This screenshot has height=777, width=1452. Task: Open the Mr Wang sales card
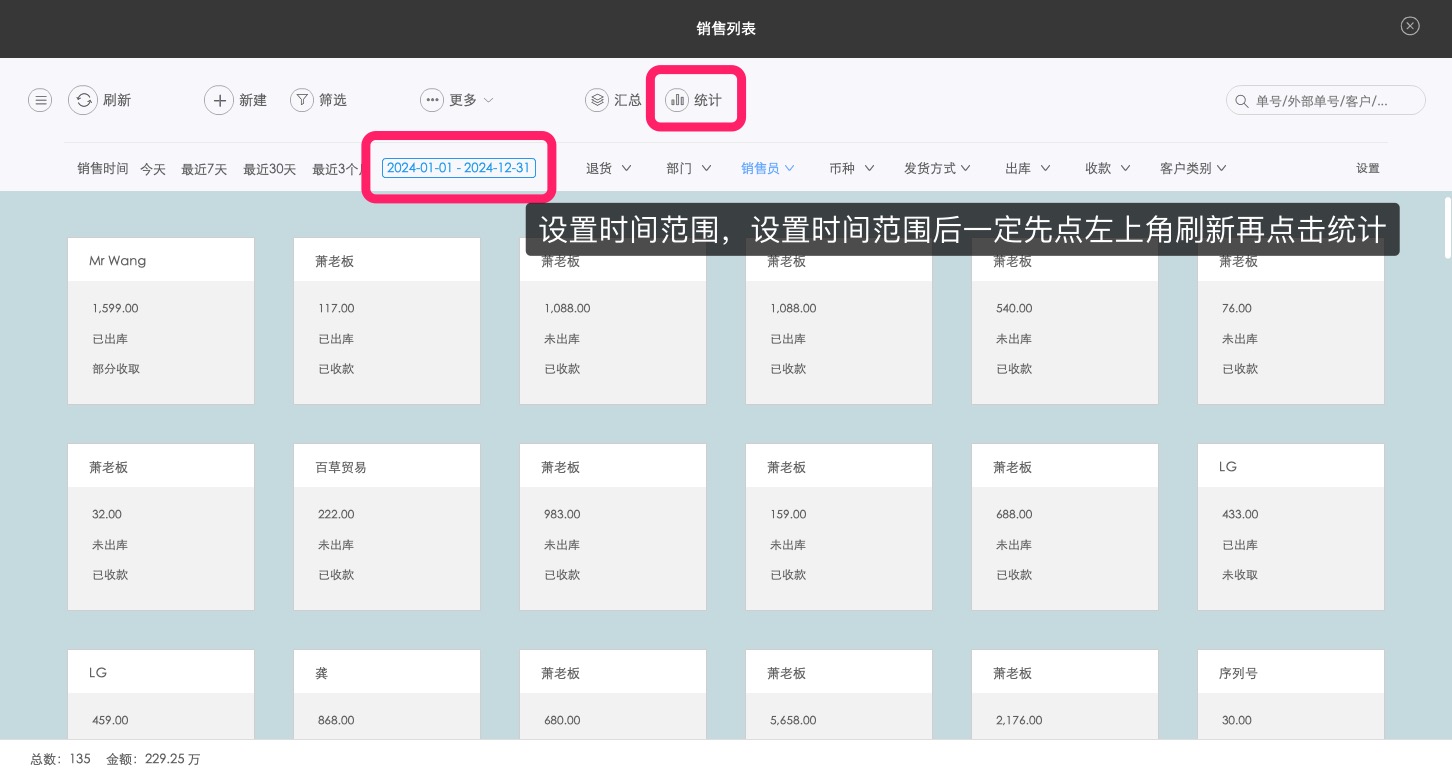pos(161,321)
